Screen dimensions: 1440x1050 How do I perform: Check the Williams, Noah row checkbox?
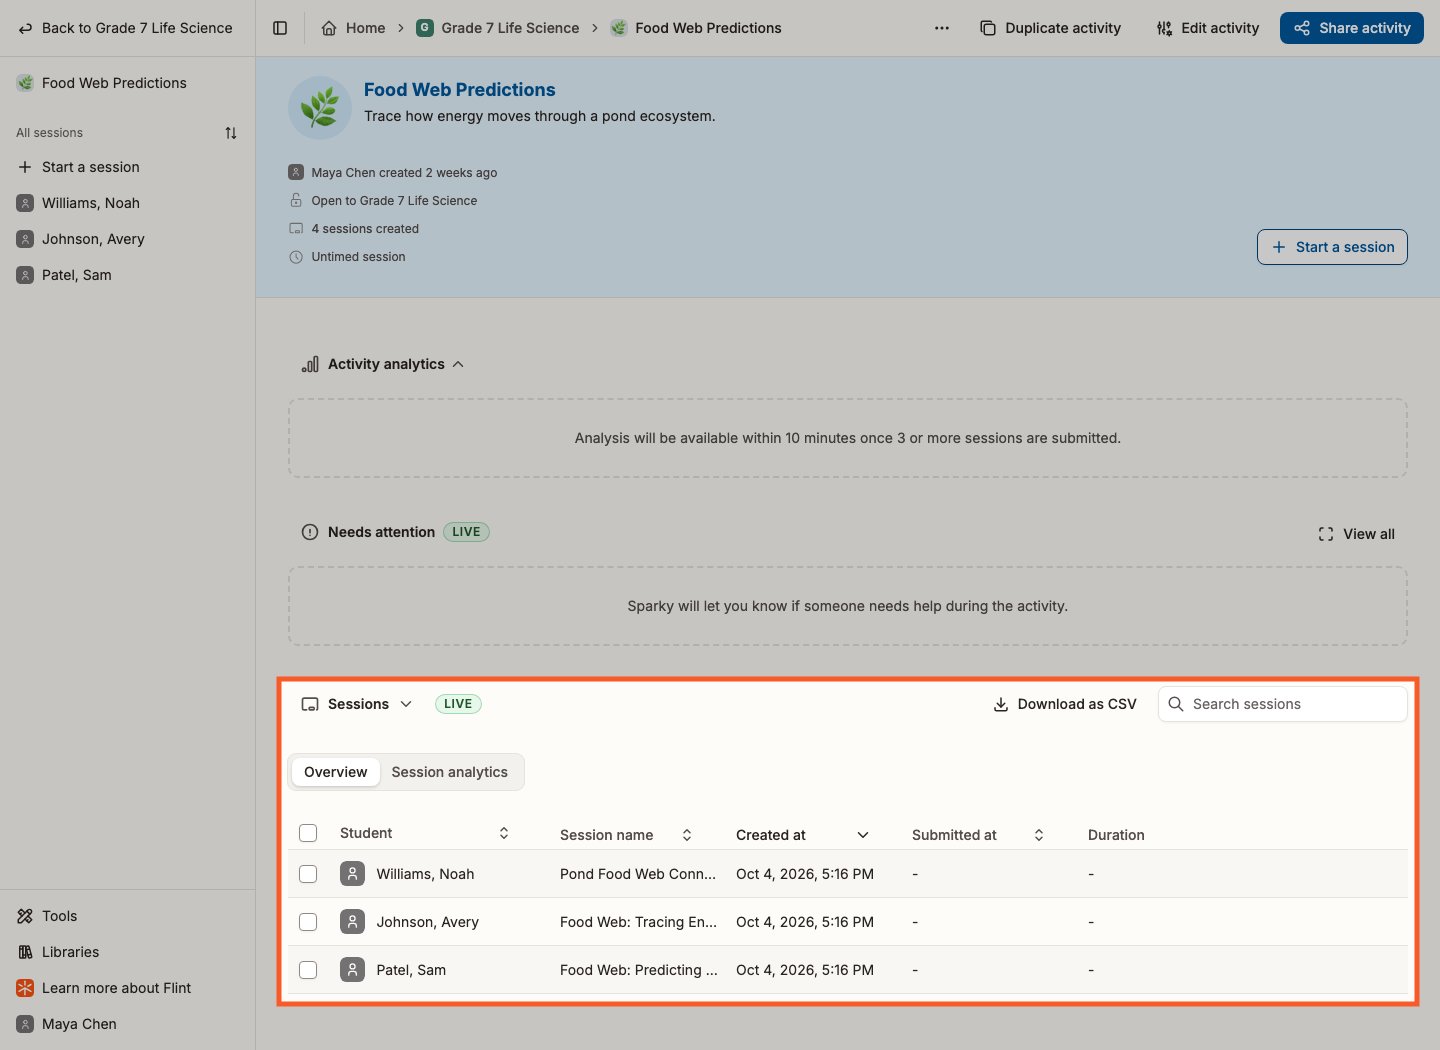pyautogui.click(x=308, y=874)
